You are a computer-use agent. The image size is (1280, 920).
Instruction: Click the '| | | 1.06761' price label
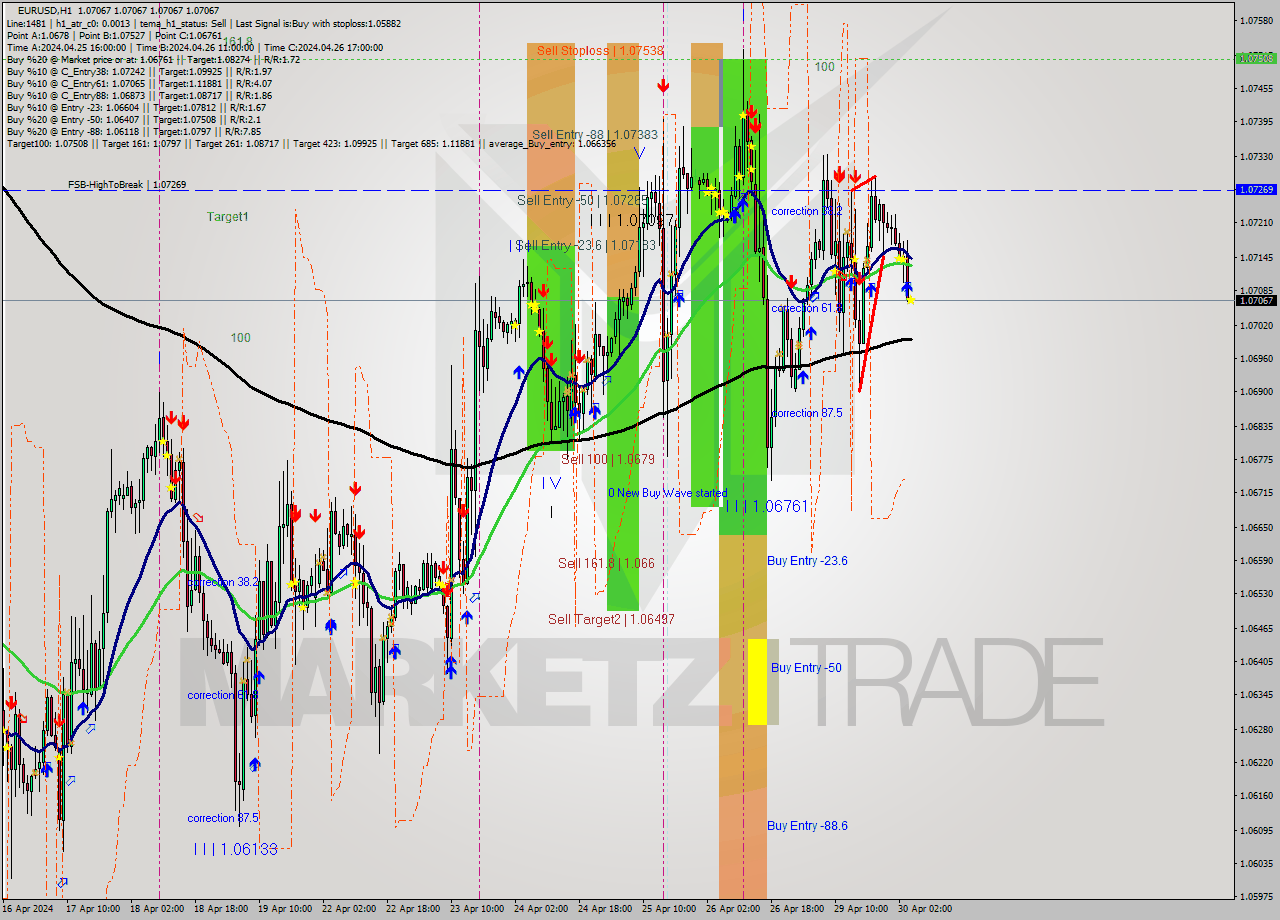point(767,506)
